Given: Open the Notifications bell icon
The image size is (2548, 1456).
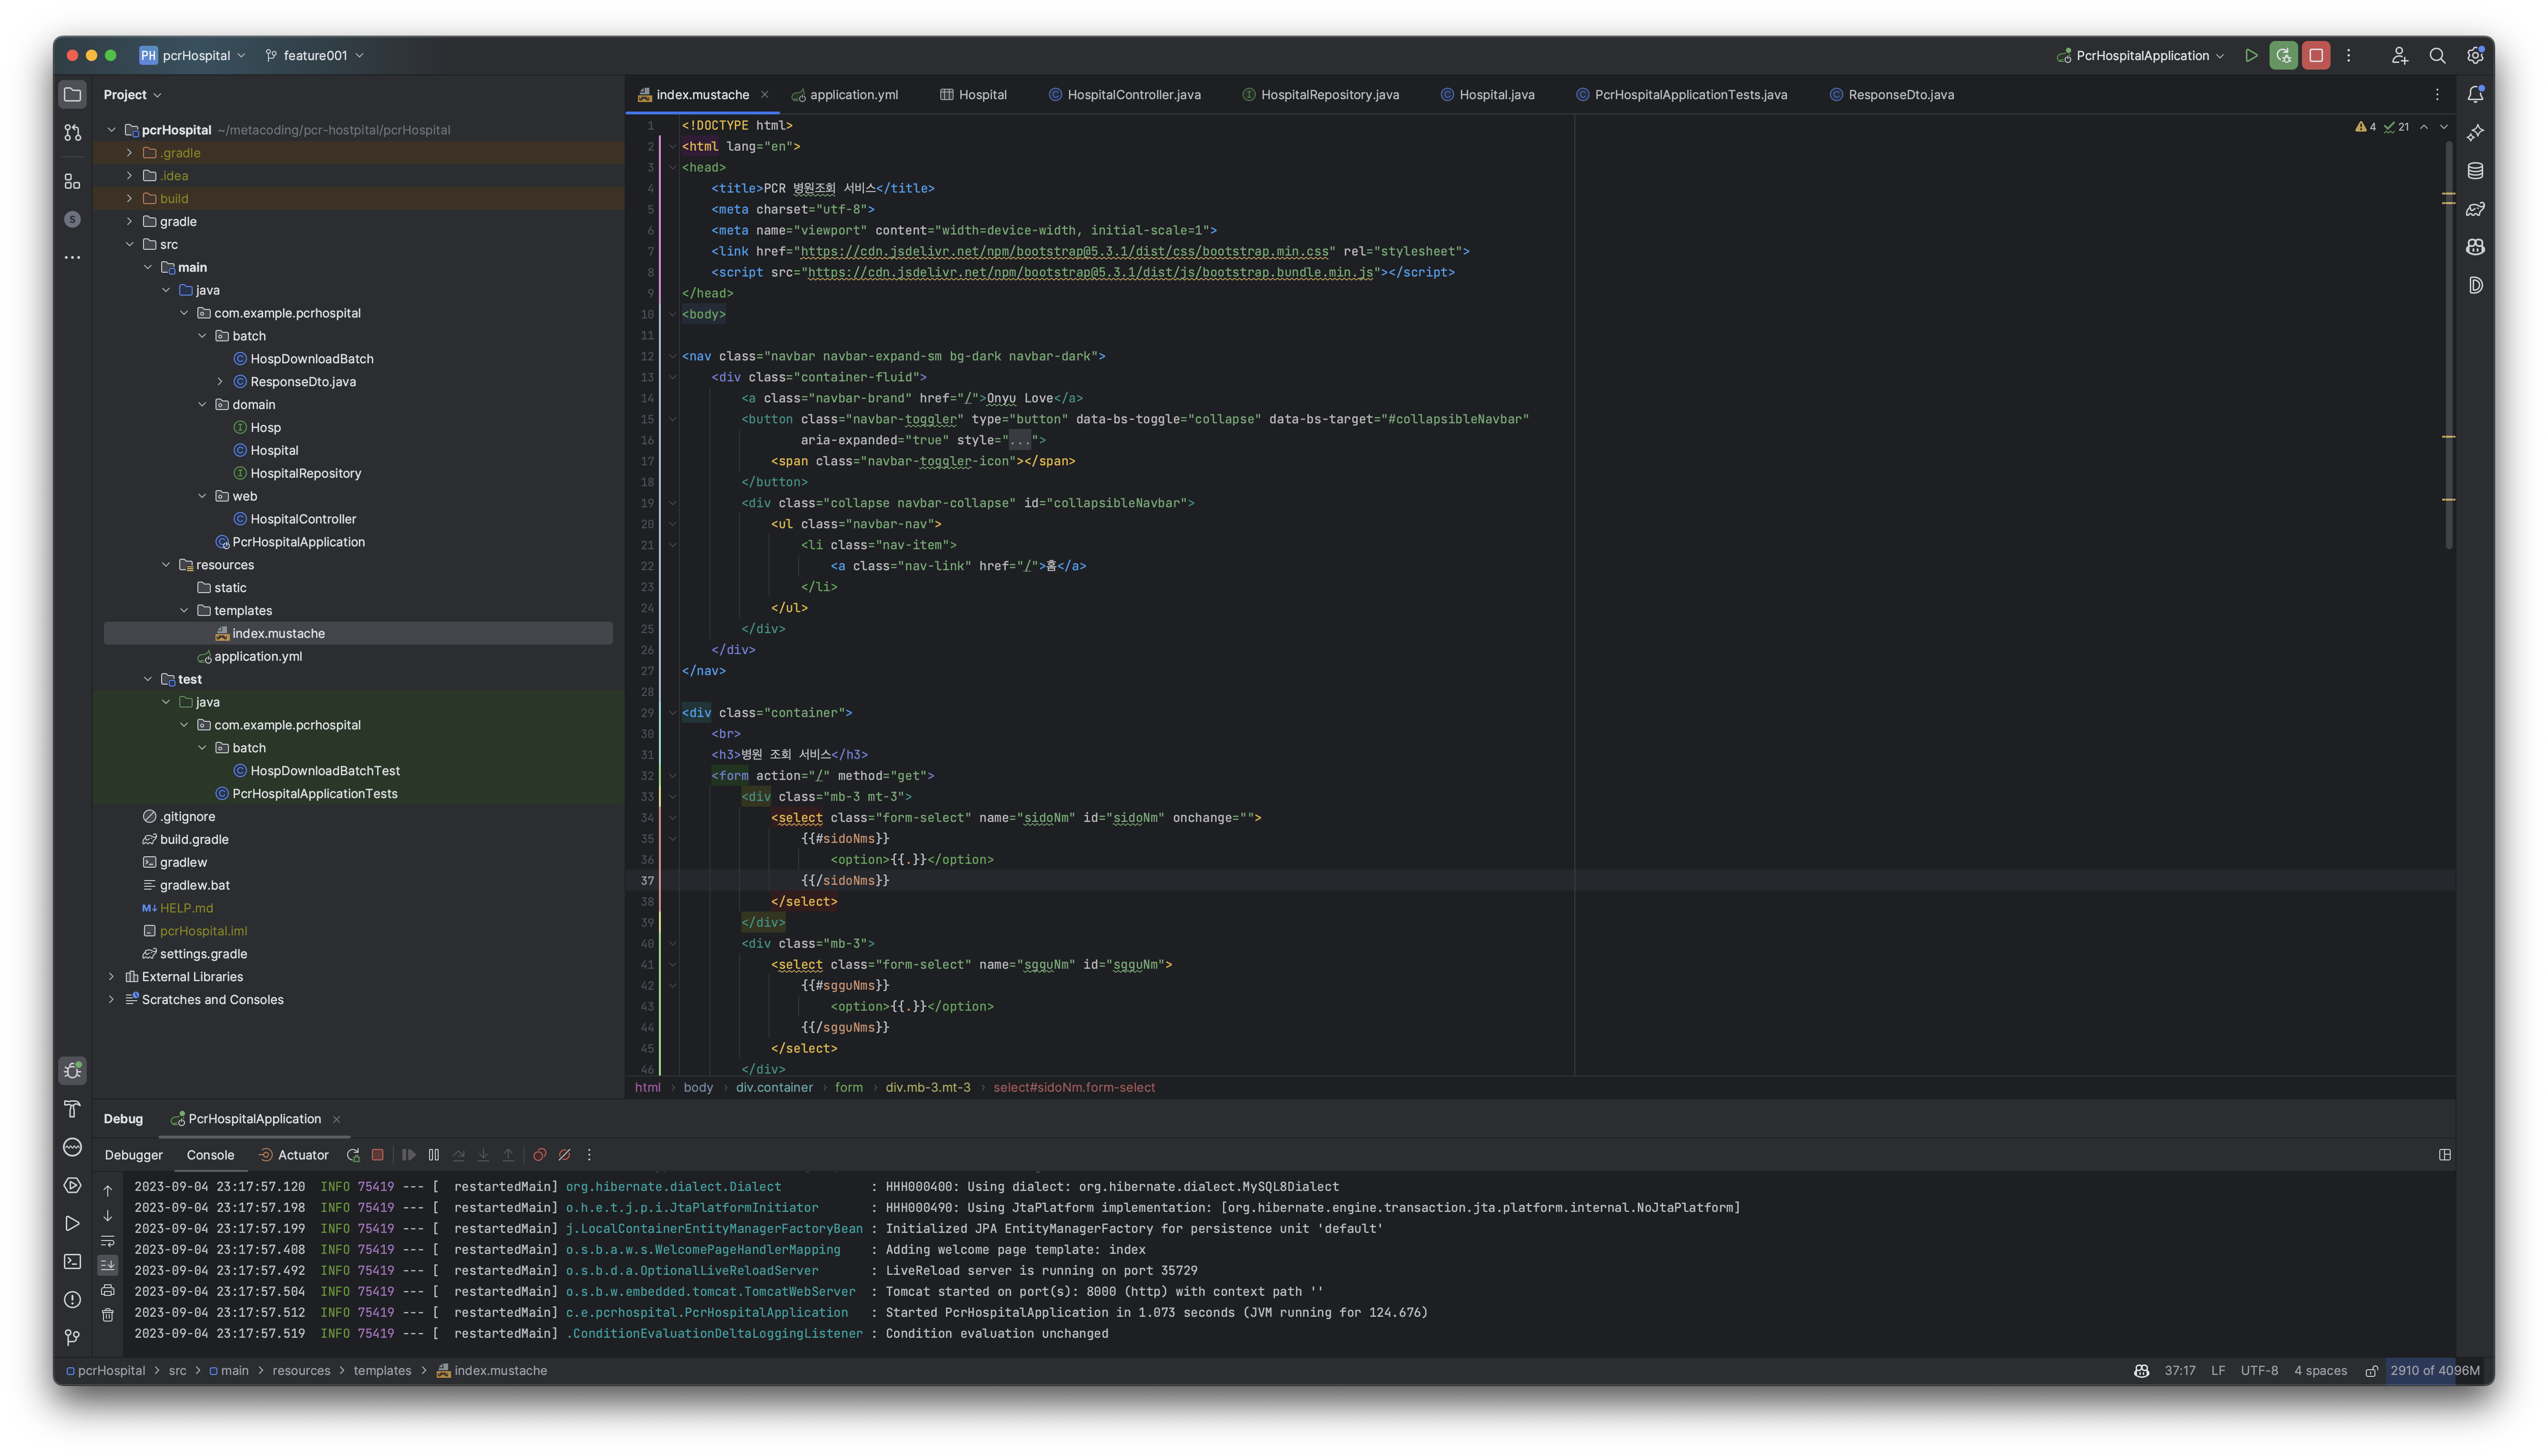Looking at the screenshot, I should 2475,95.
